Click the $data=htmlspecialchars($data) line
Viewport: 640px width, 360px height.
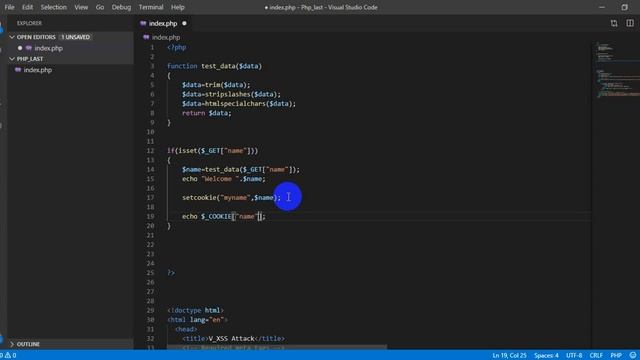click(239, 104)
